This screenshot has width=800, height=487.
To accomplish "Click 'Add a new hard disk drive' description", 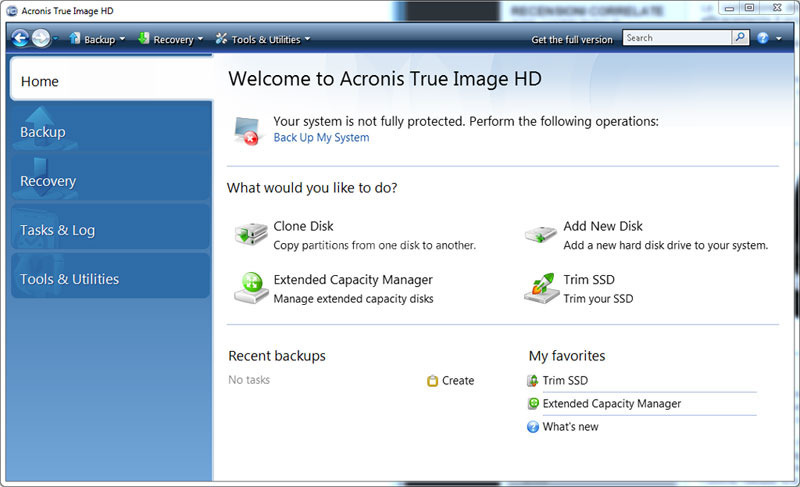I will pos(665,245).
